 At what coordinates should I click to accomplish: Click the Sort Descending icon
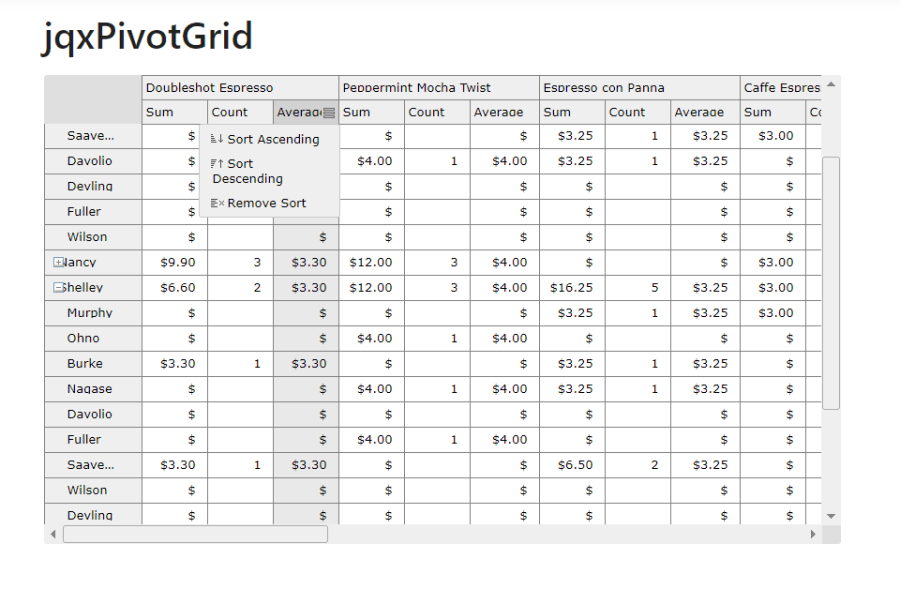point(216,164)
